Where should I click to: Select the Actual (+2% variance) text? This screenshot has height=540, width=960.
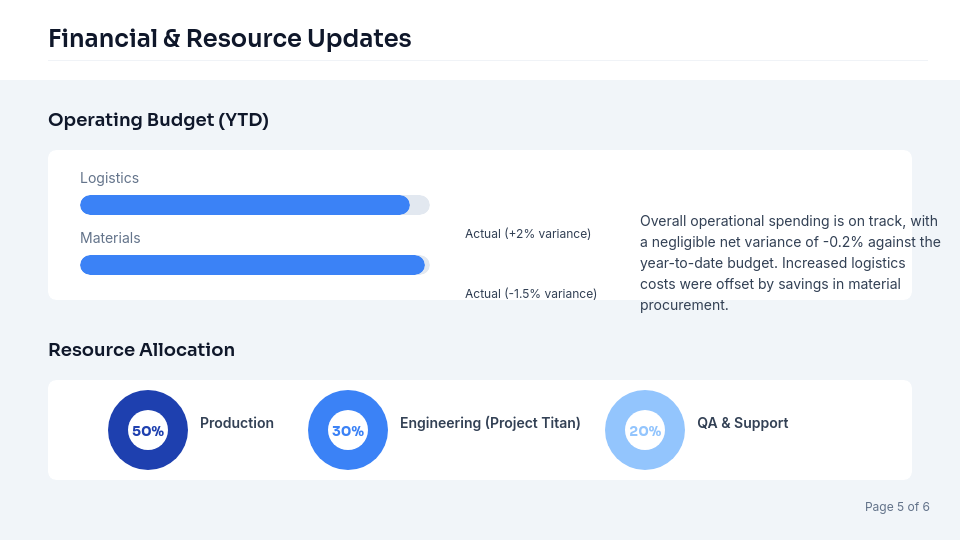tap(528, 234)
